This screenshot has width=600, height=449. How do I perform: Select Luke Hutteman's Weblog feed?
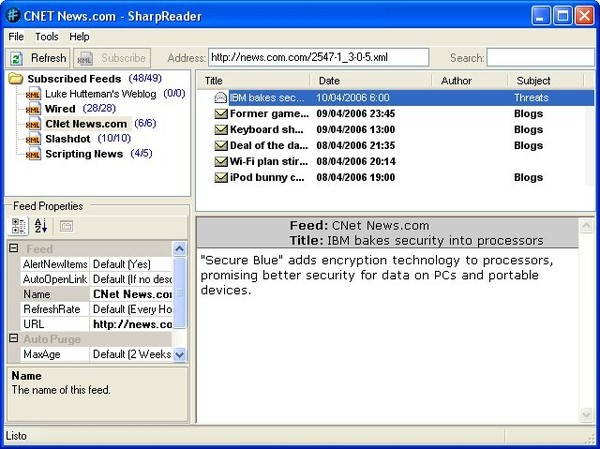[x=101, y=94]
